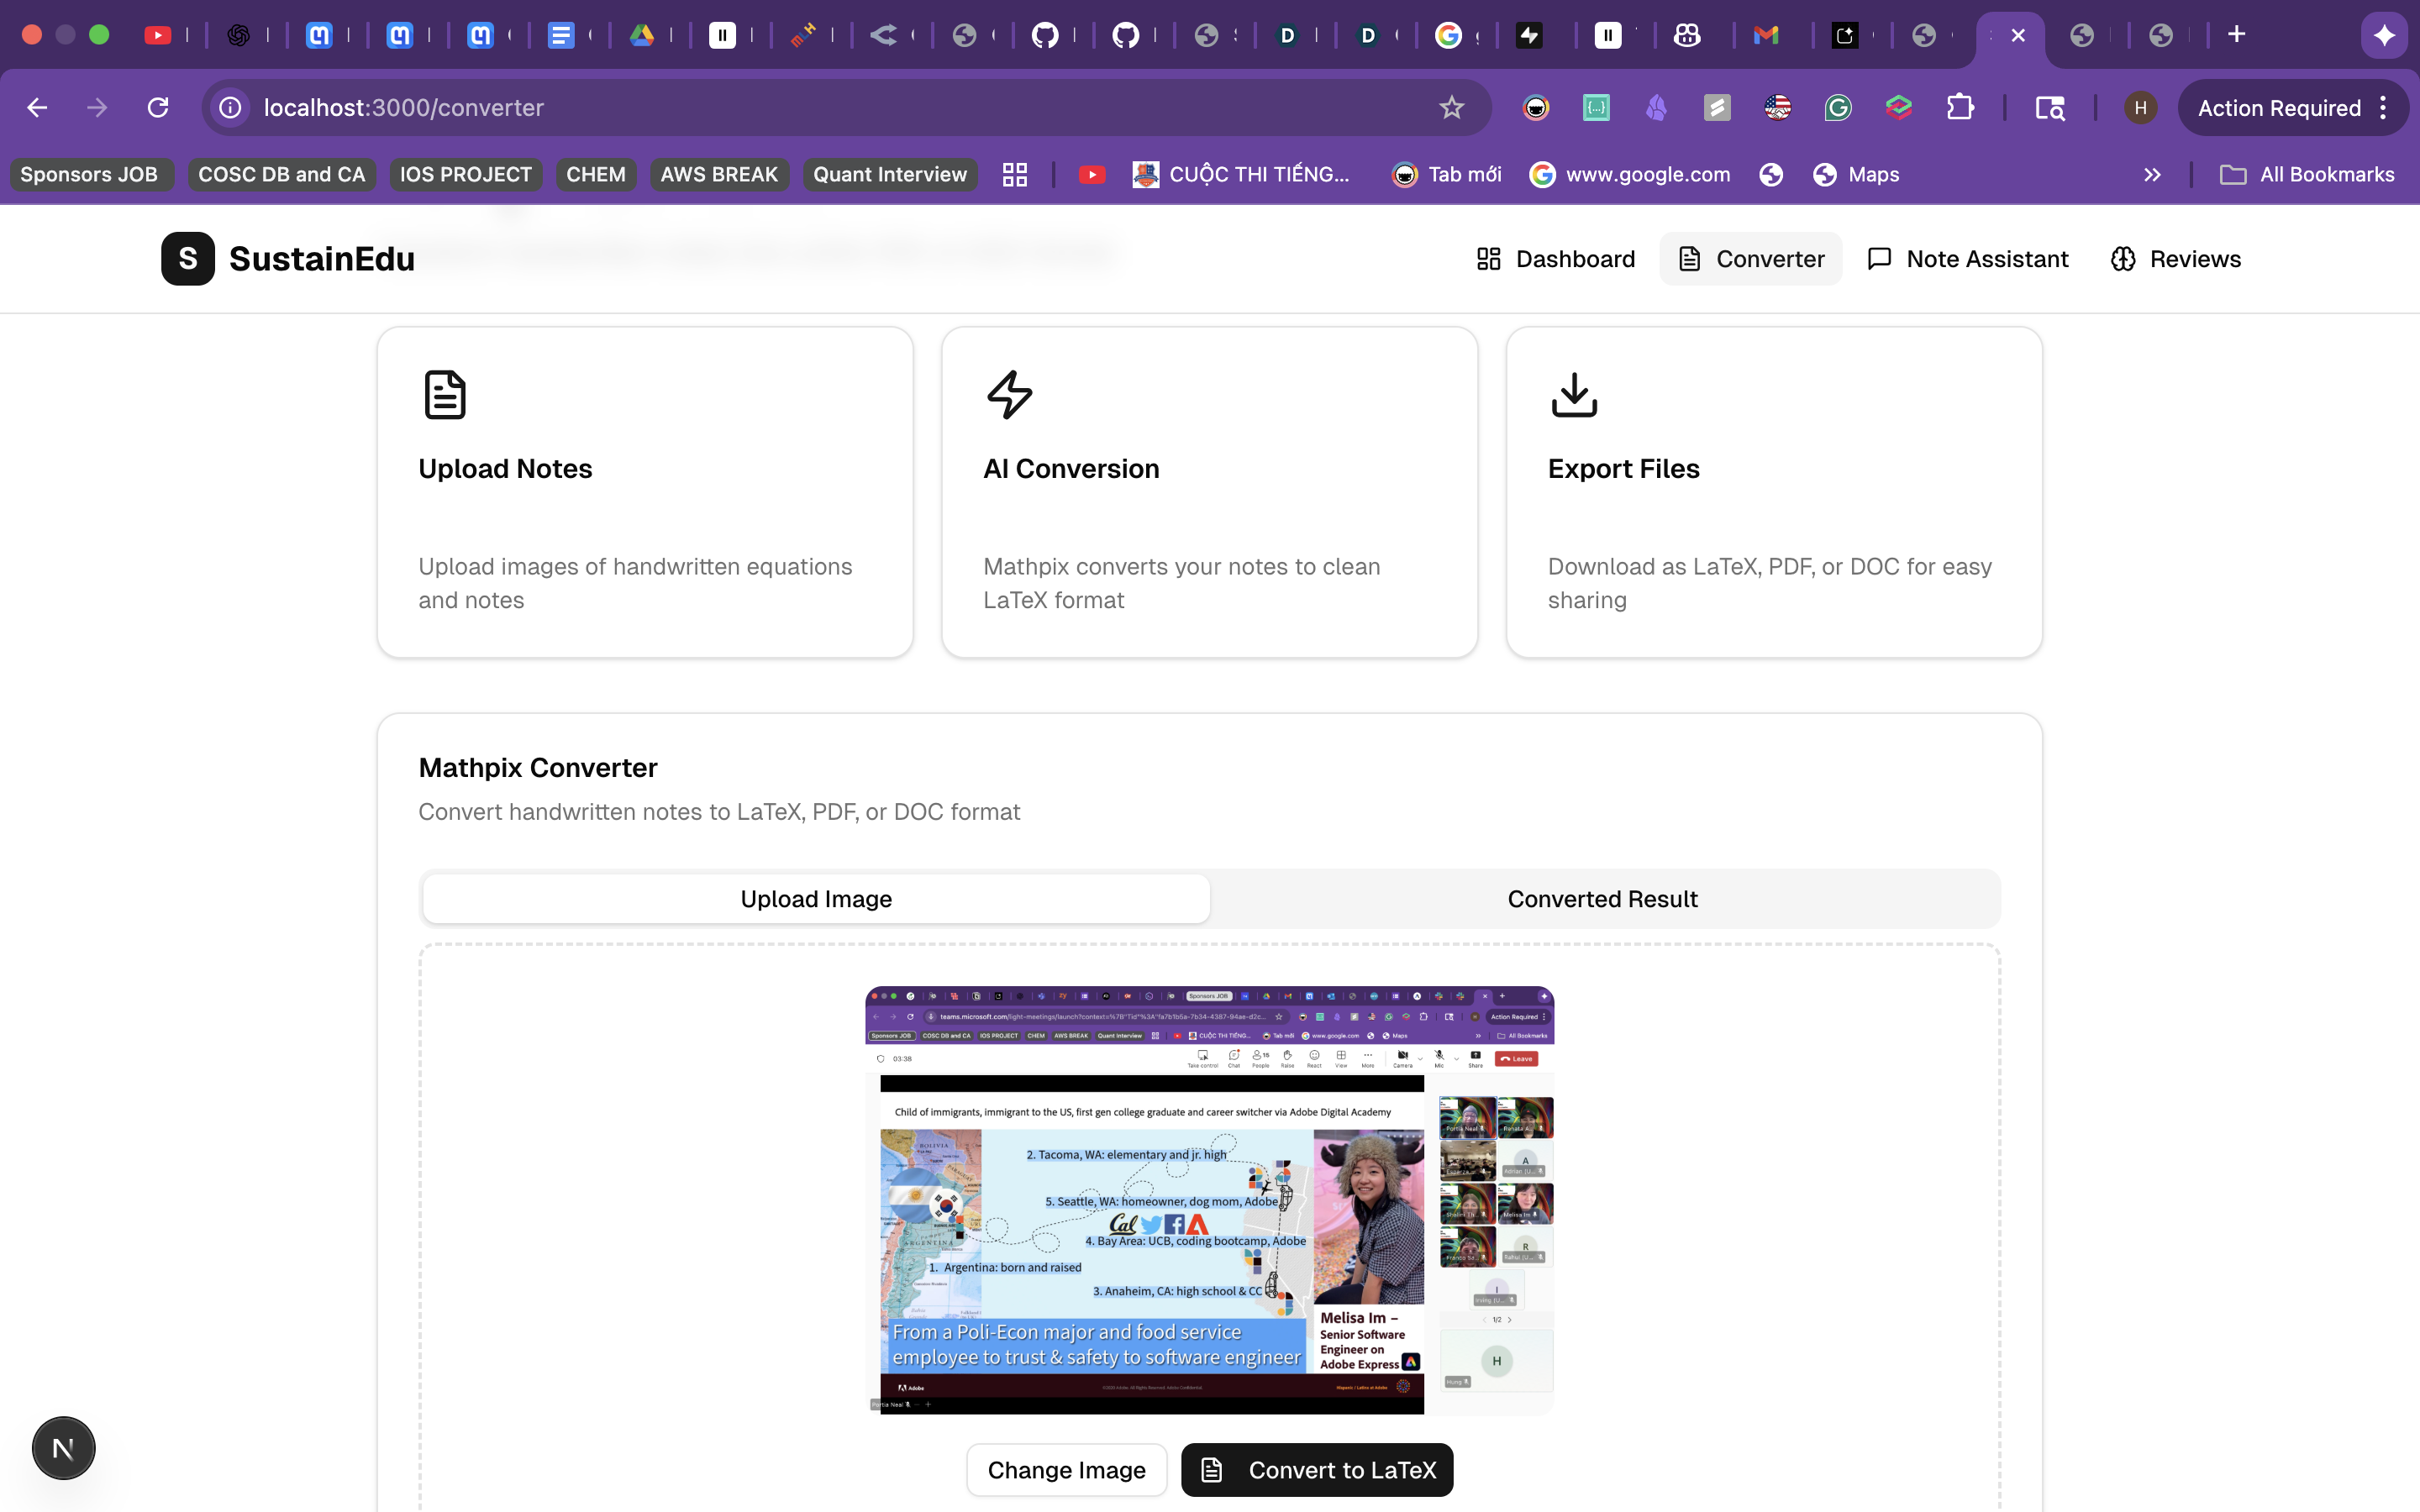This screenshot has width=2420, height=1512.
Task: Open the Note Assistant page
Action: 1968,259
